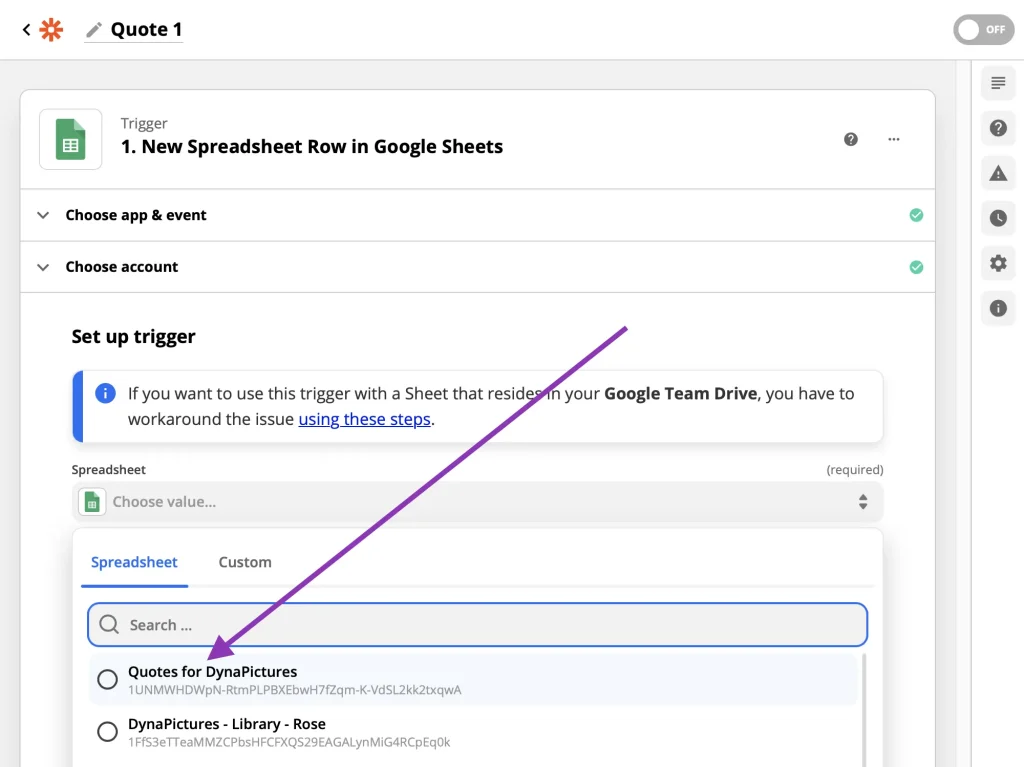Screen dimensions: 1024x767
Task: Focus the spreadsheet Search field
Action: coord(477,625)
